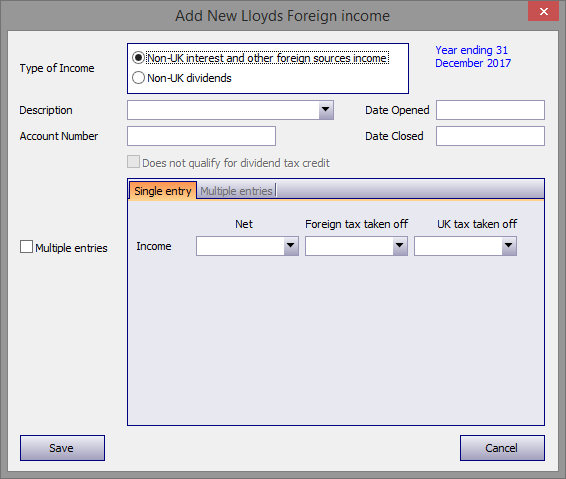Expand the Net income dropdown
Screen dimensions: 566x479
[291, 246]
